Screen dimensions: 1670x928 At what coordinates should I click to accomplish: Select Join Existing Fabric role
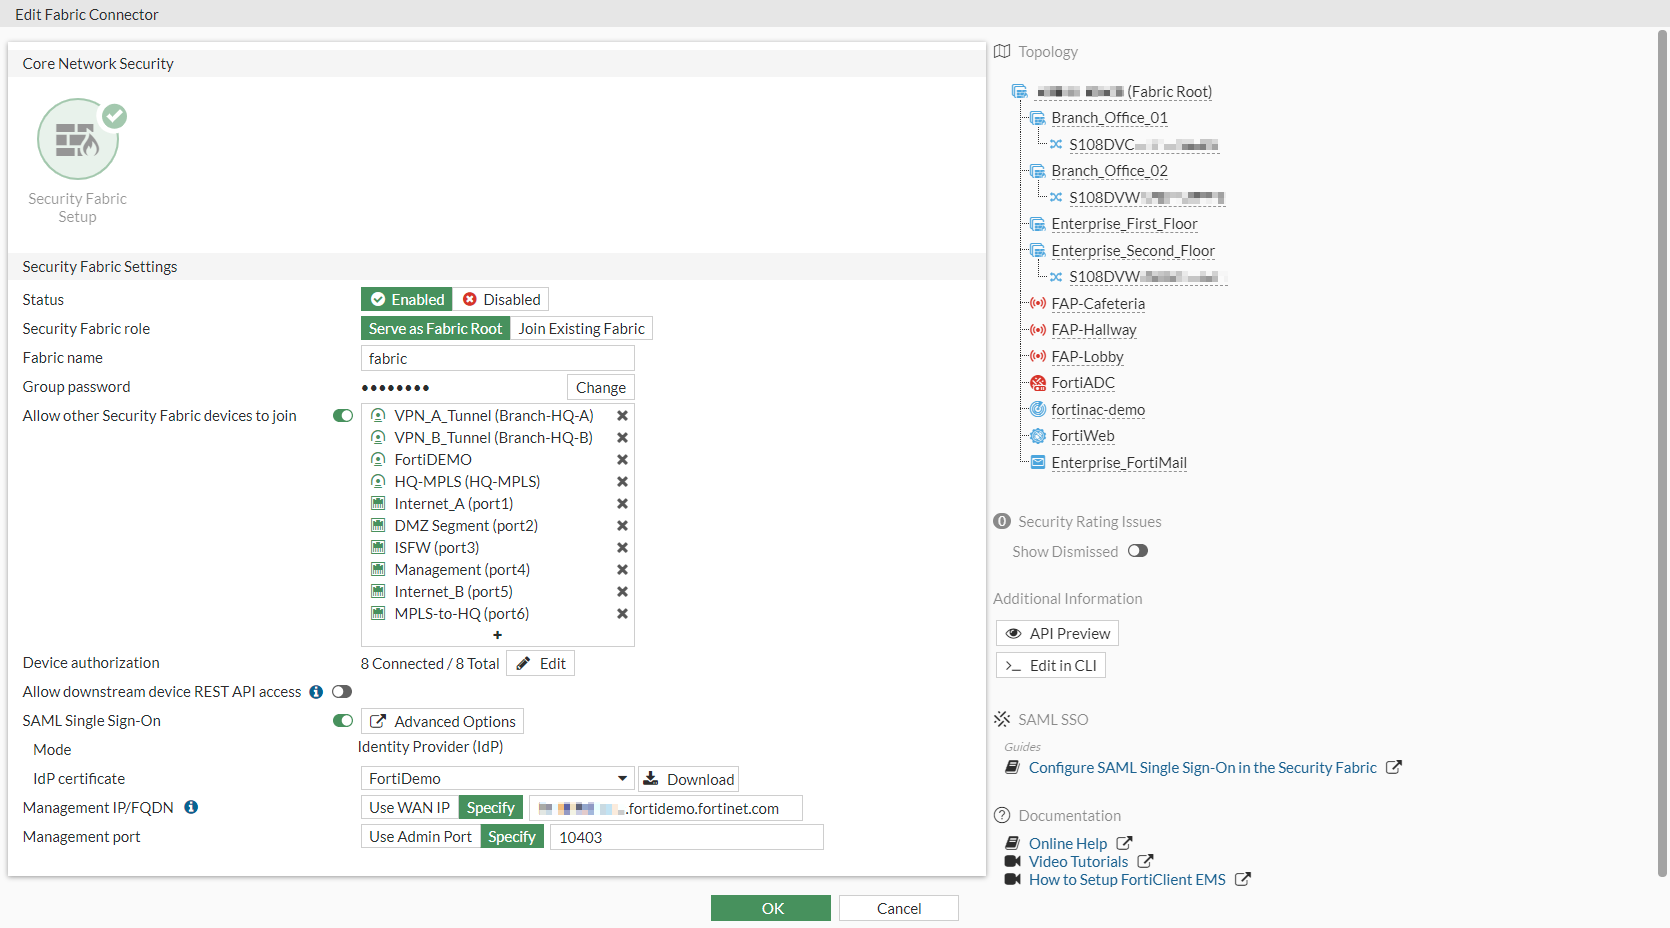581,328
